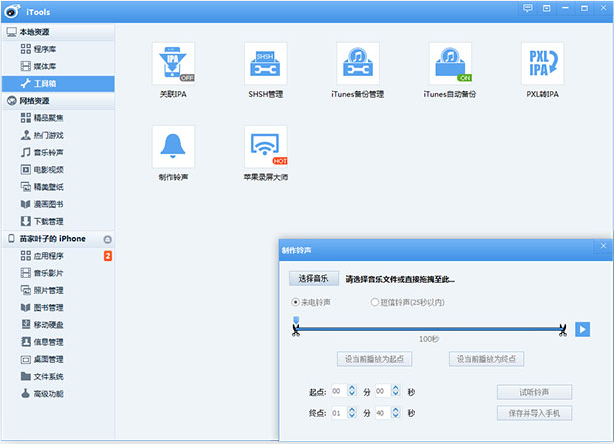Click the 保存并导入手机 button
This screenshot has width=614, height=444.
click(535, 413)
